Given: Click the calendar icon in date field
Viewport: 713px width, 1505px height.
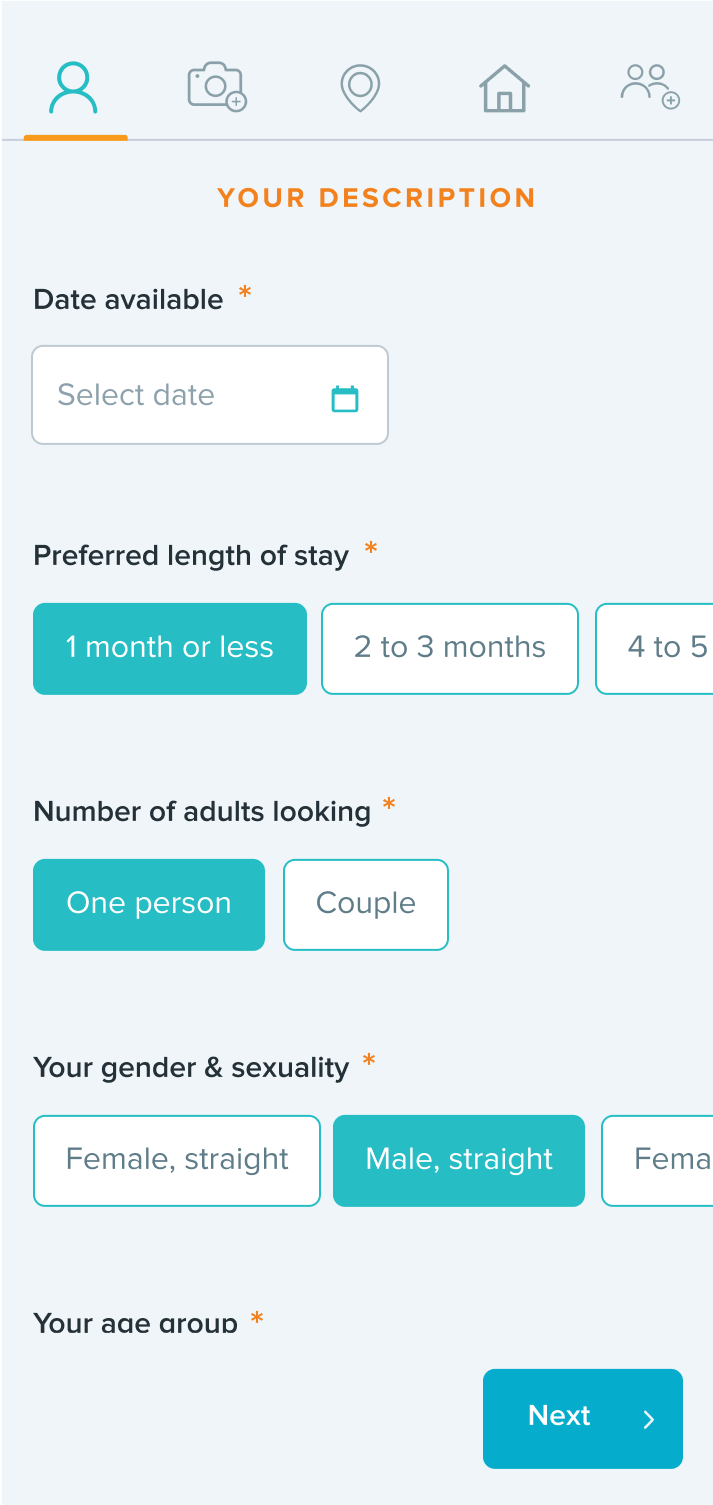Looking at the screenshot, I should click(x=345, y=398).
